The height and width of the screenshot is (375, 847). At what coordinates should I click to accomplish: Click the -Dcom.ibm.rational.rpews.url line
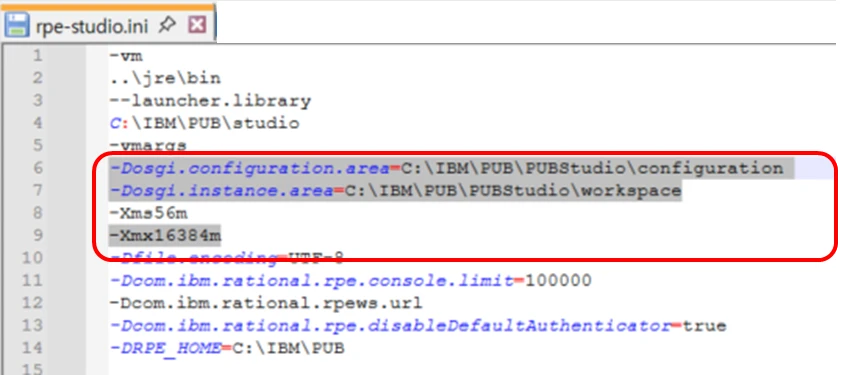coord(266,303)
